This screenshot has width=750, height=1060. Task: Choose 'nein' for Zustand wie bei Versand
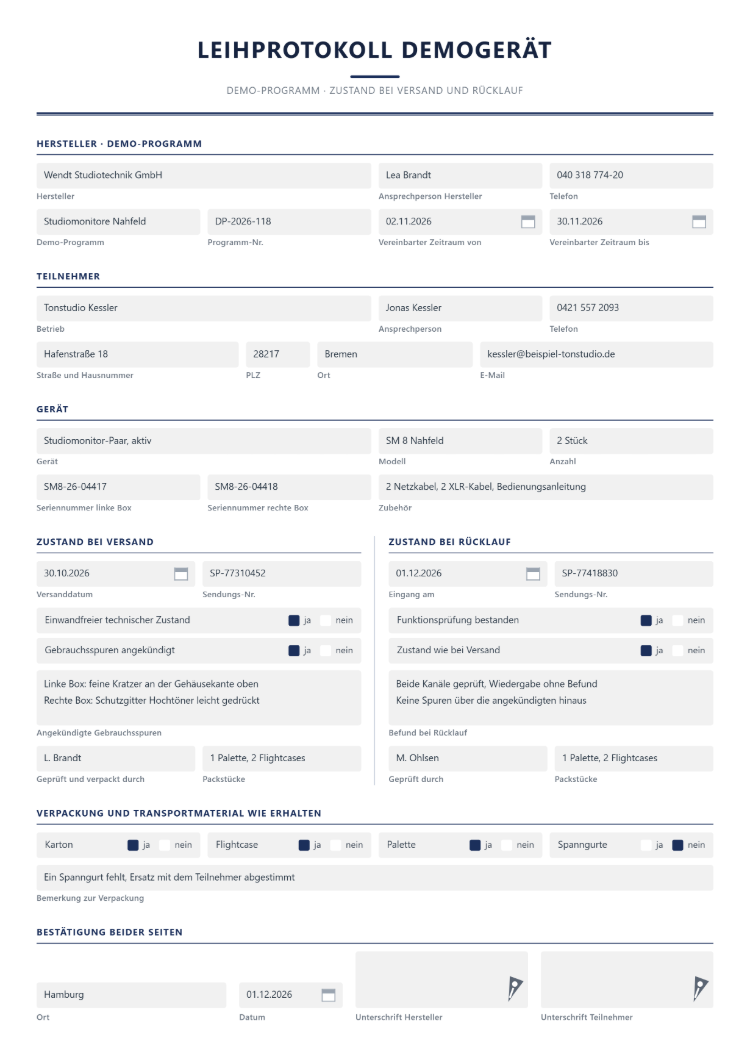tap(678, 650)
